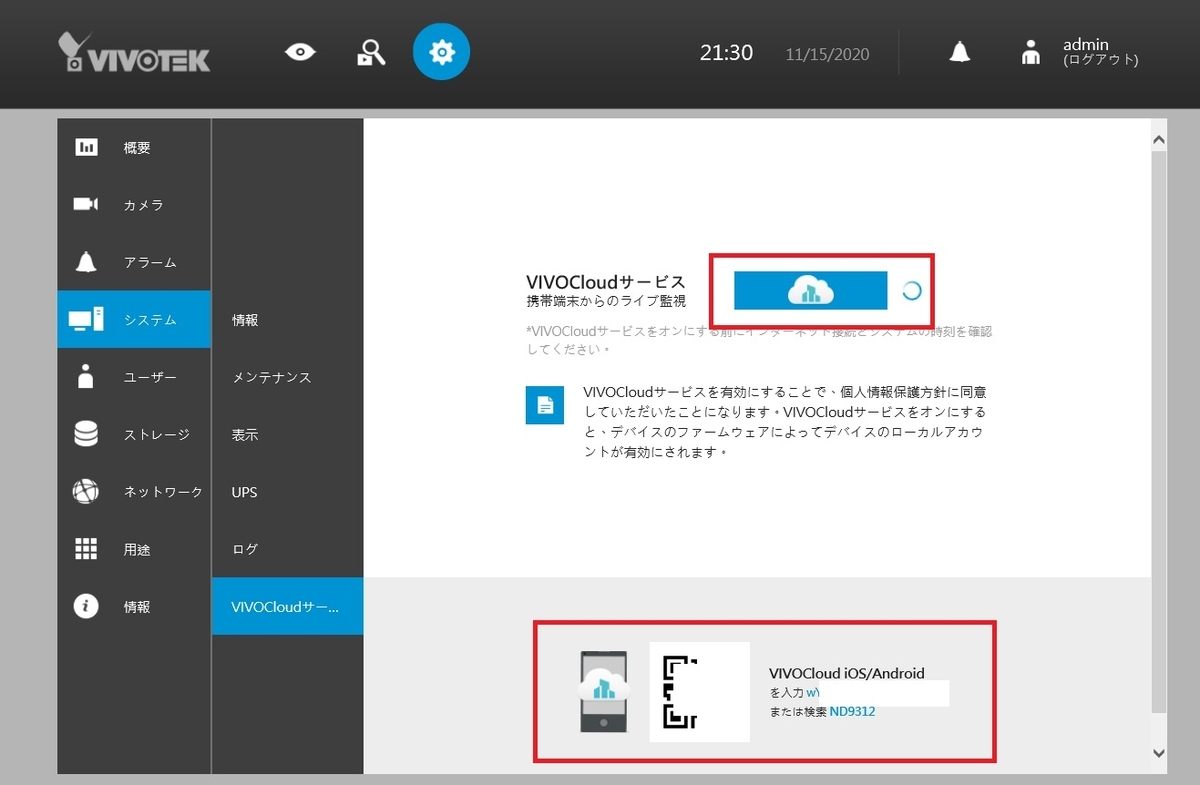This screenshot has width=1200, height=785.
Task: Click the admin username text
Action: [1085, 45]
